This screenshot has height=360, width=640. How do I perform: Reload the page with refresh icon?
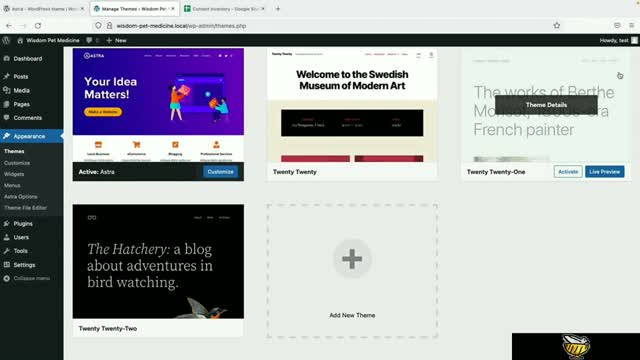click(38, 26)
